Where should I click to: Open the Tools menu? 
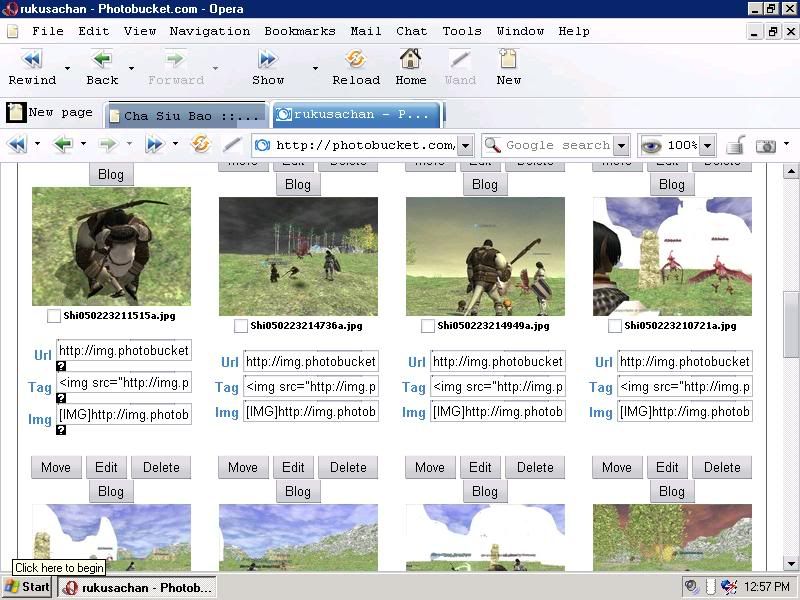[x=462, y=31]
